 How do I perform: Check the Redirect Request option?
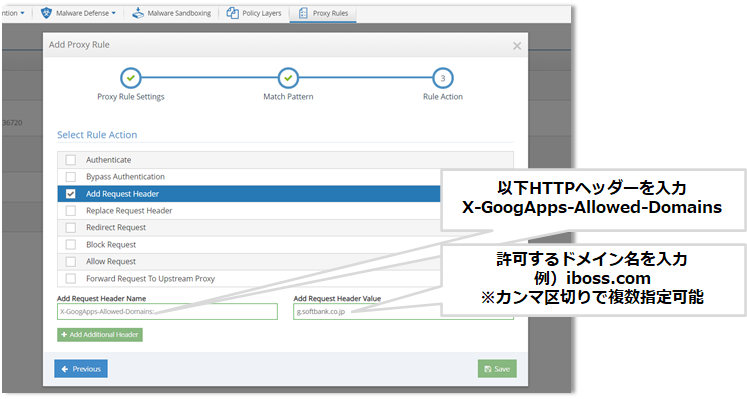[71, 228]
